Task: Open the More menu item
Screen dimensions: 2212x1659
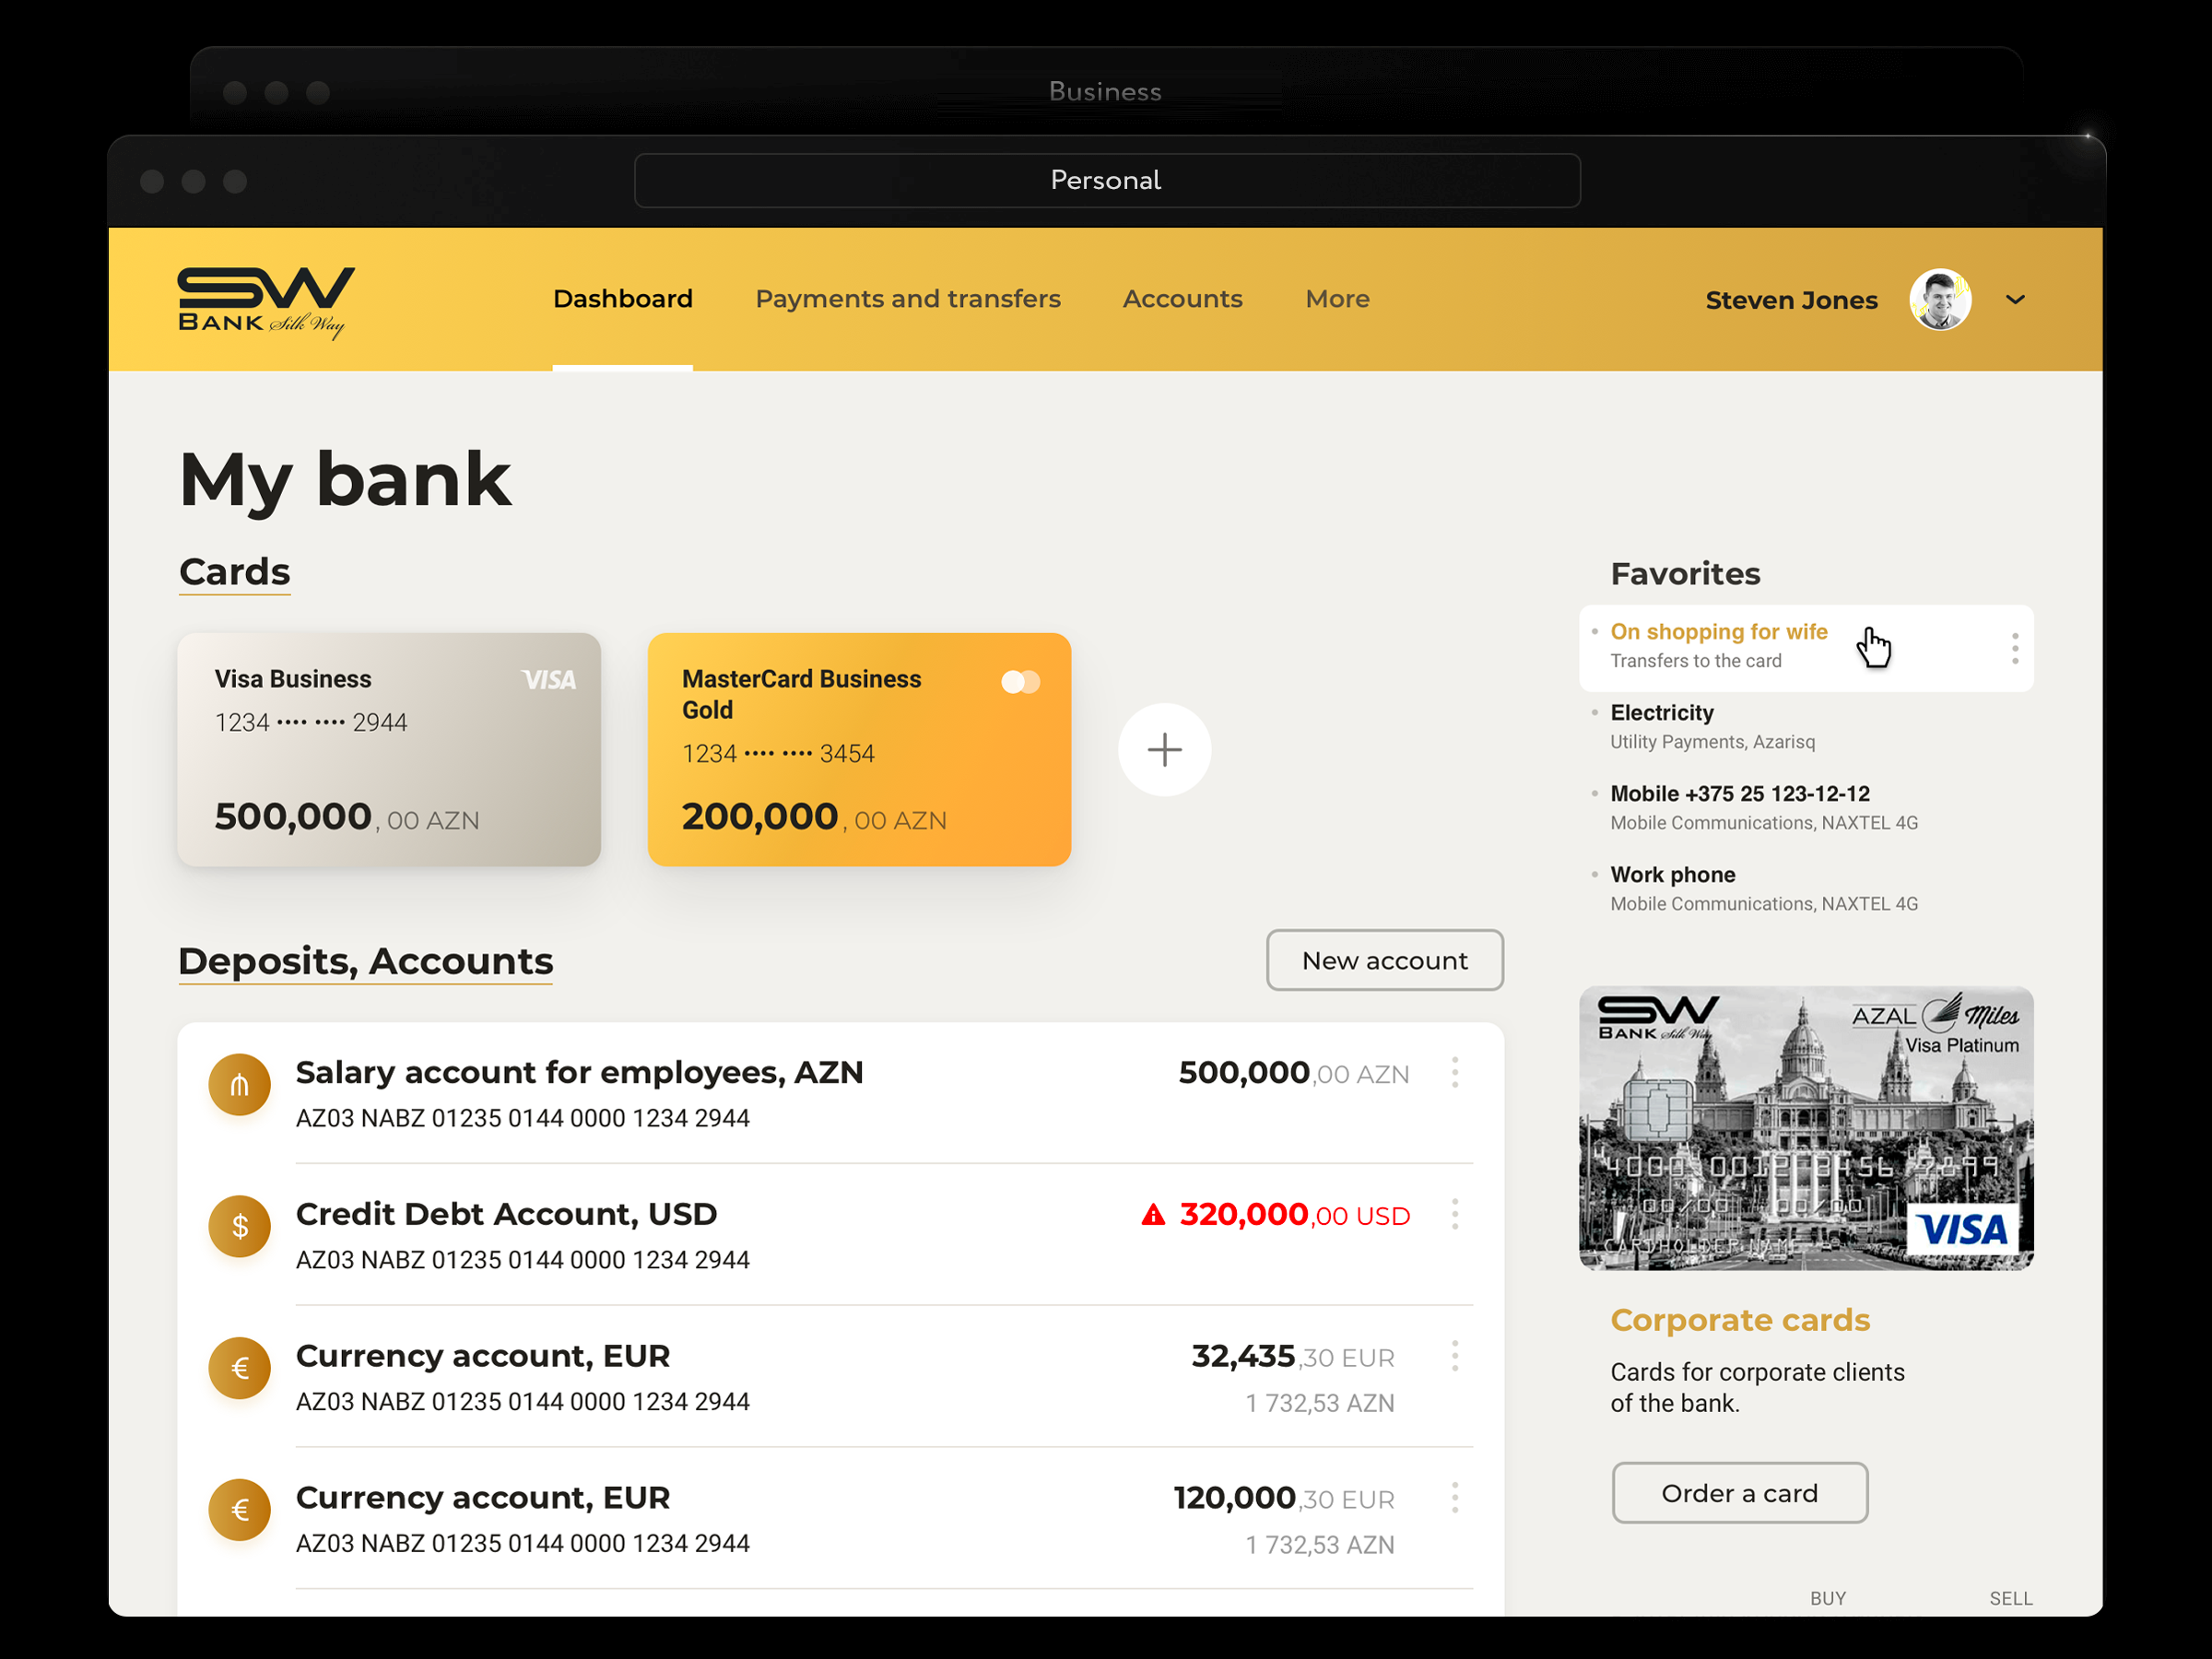Action: coord(1337,299)
